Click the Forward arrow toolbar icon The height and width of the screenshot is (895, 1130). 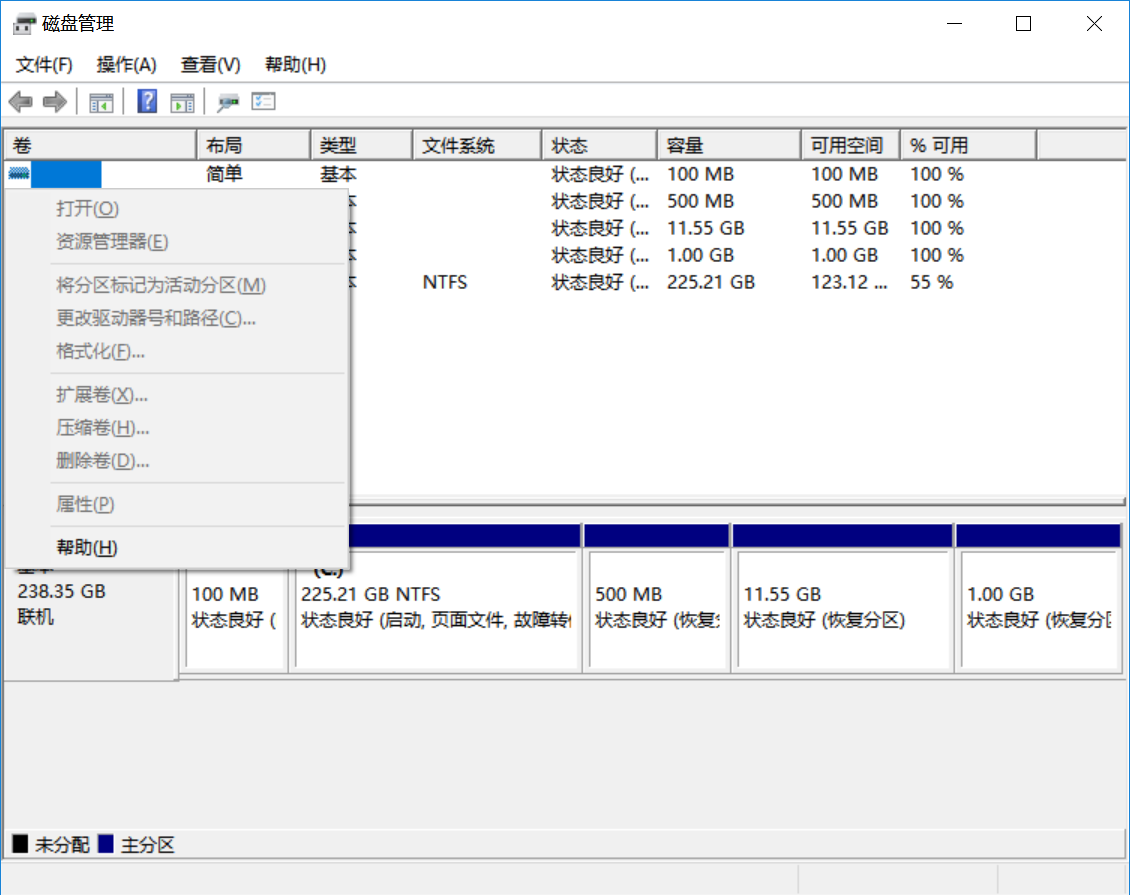pyautogui.click(x=55, y=102)
